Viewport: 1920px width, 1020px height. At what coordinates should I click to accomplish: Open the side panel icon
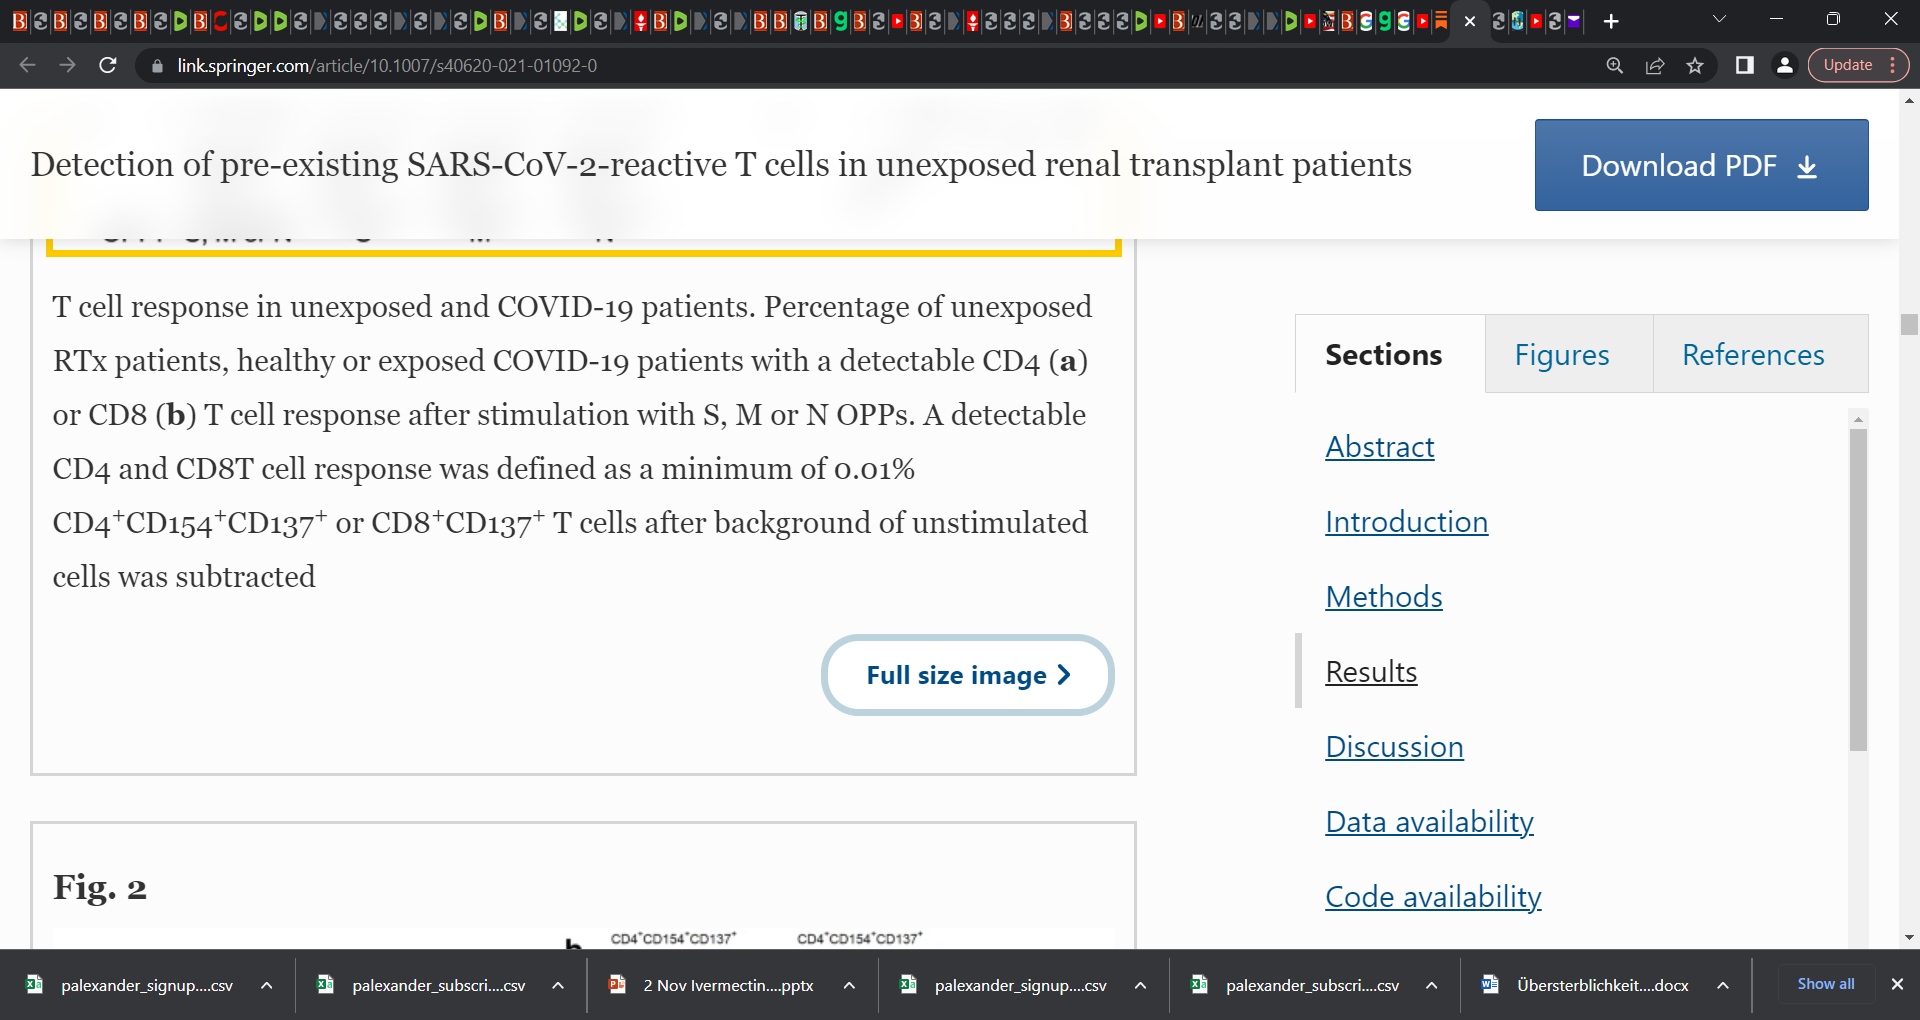click(1745, 66)
